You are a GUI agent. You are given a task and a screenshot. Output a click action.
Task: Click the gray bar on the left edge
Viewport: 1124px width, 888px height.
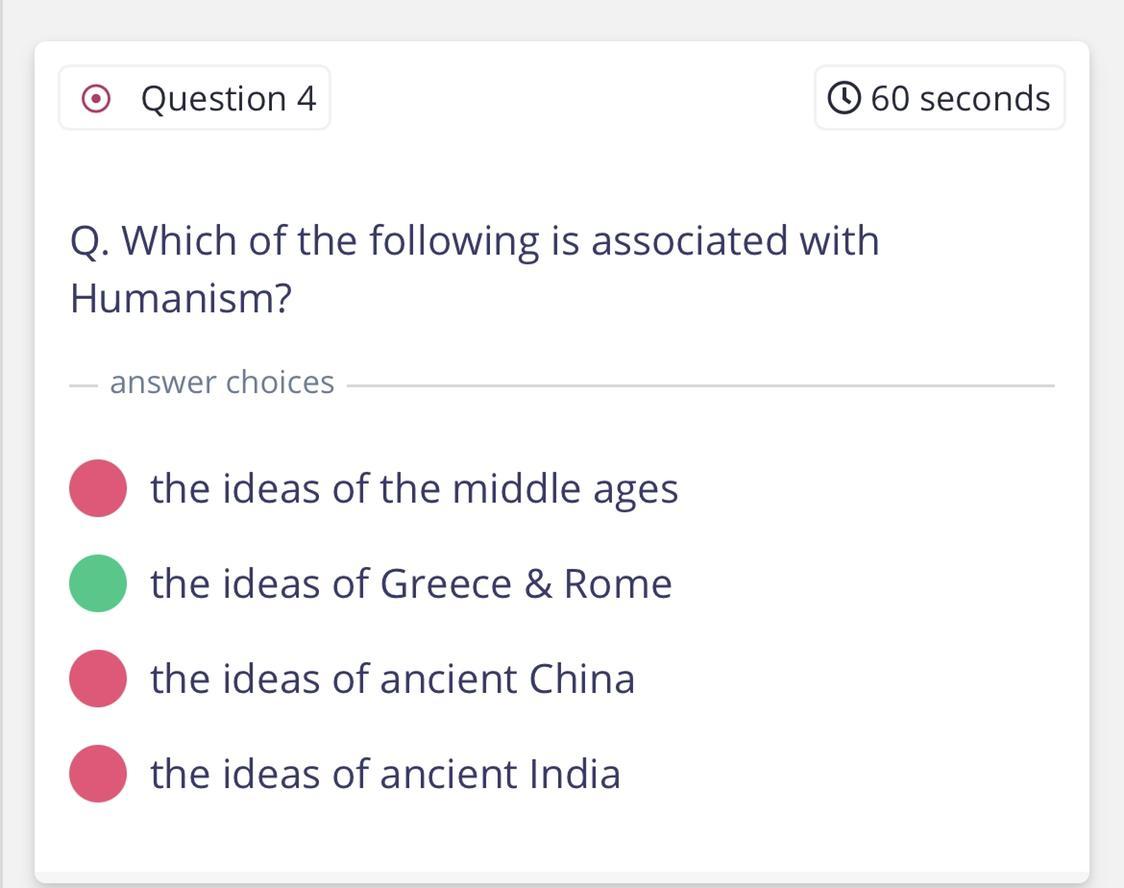(2, 444)
